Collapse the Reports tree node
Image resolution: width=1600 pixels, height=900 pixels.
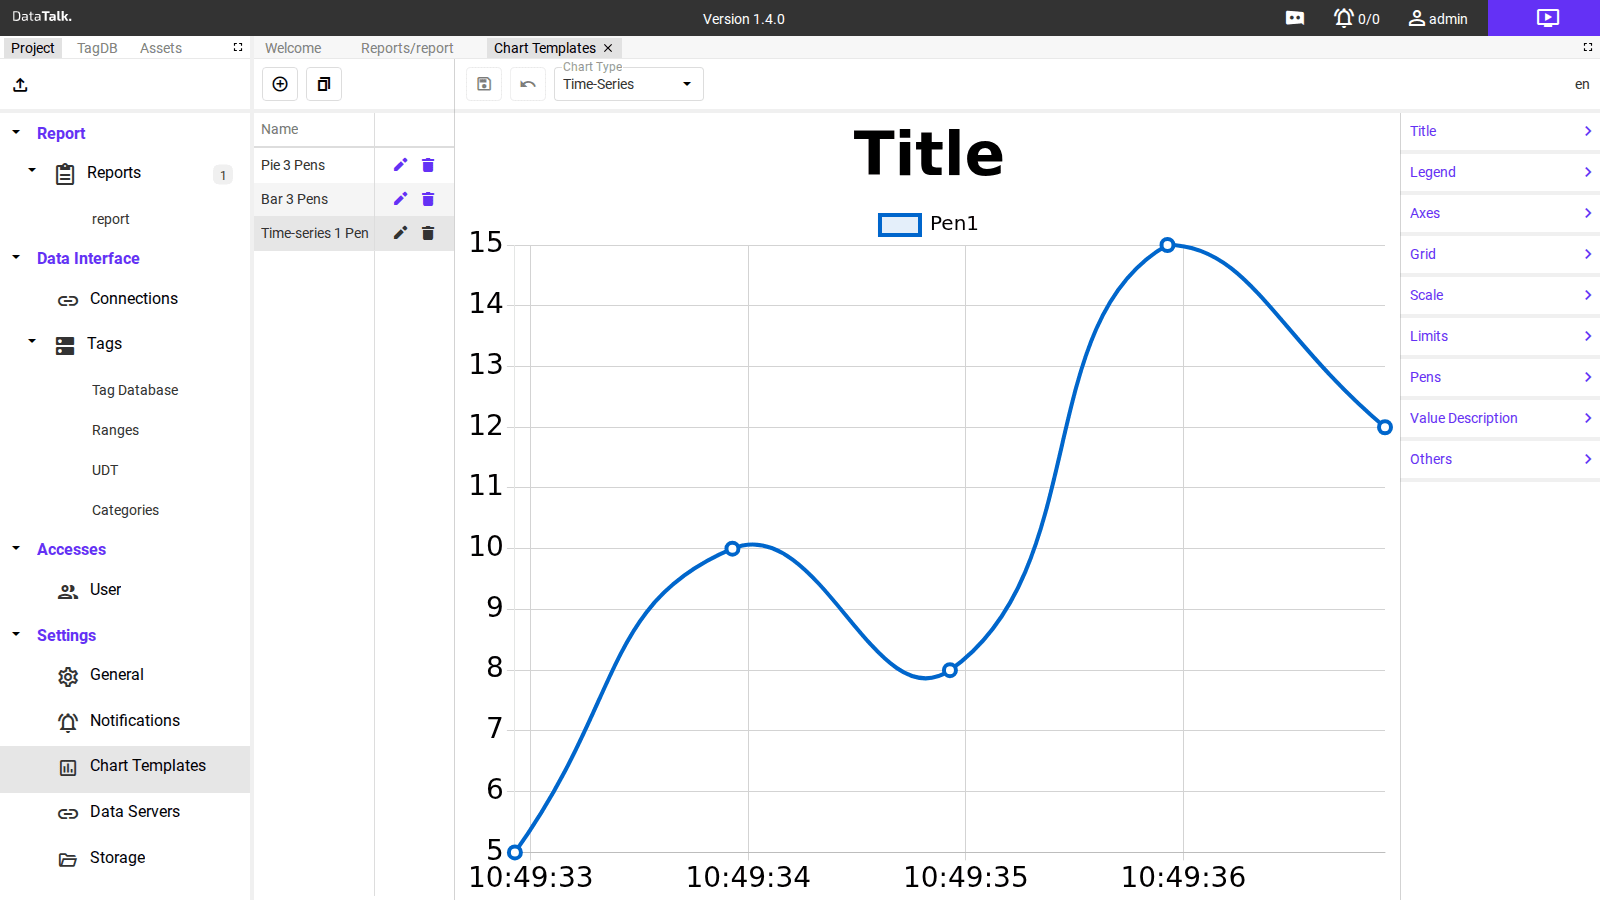point(32,171)
